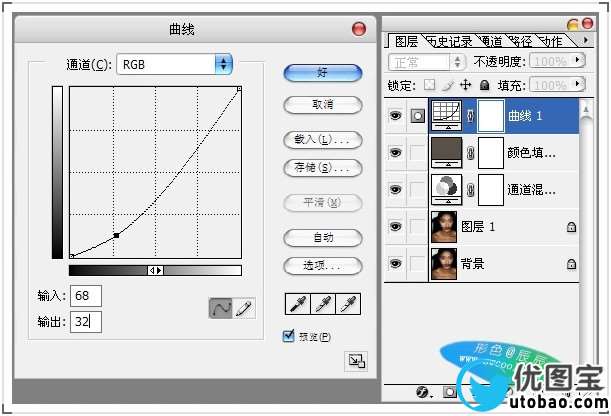The image size is (611, 416).
Task: Click the 曲线 1 layer mask thumbnail
Action: coord(491,115)
